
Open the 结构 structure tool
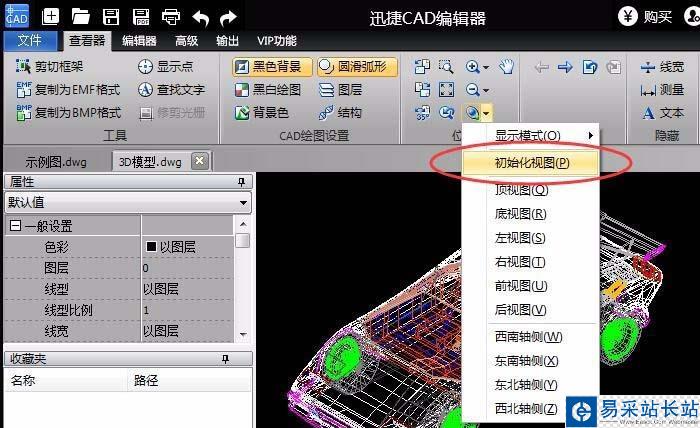point(340,112)
